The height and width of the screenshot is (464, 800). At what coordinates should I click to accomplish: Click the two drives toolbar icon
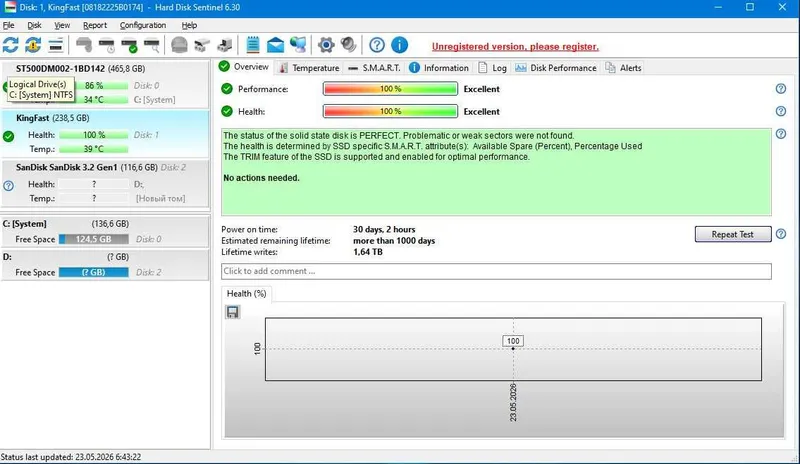click(202, 45)
